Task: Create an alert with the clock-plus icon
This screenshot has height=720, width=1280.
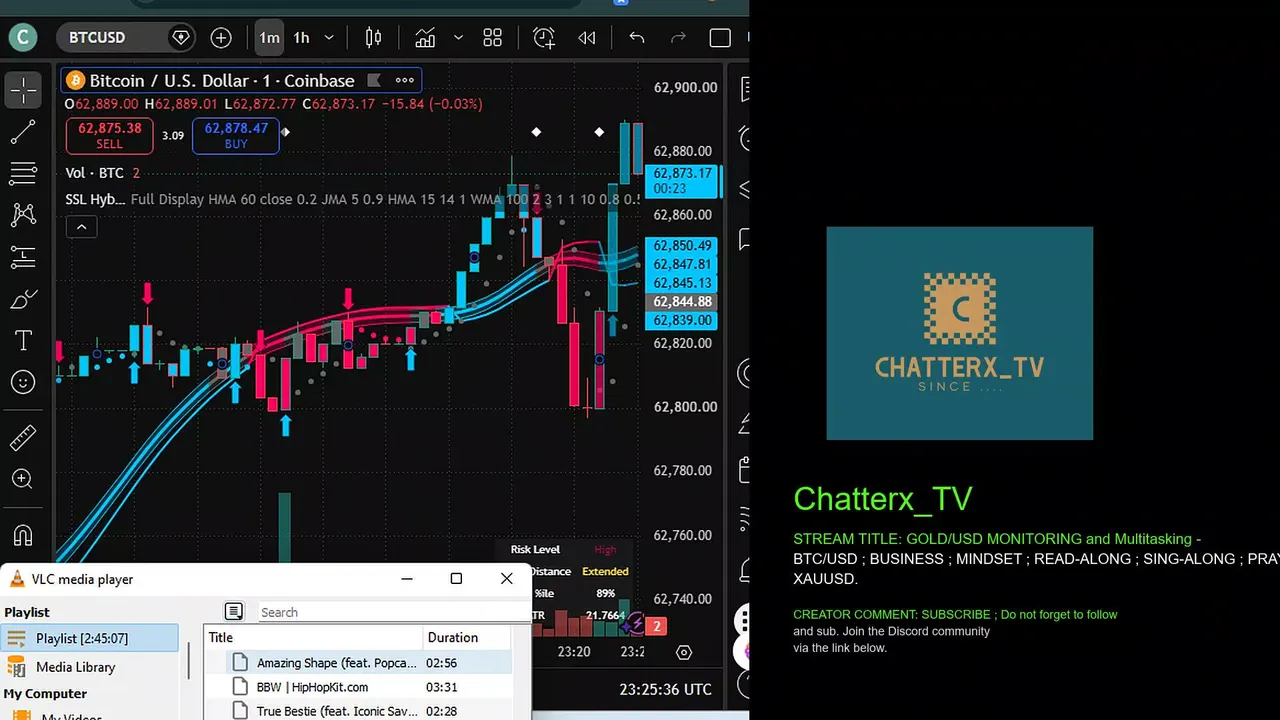Action: (544, 38)
